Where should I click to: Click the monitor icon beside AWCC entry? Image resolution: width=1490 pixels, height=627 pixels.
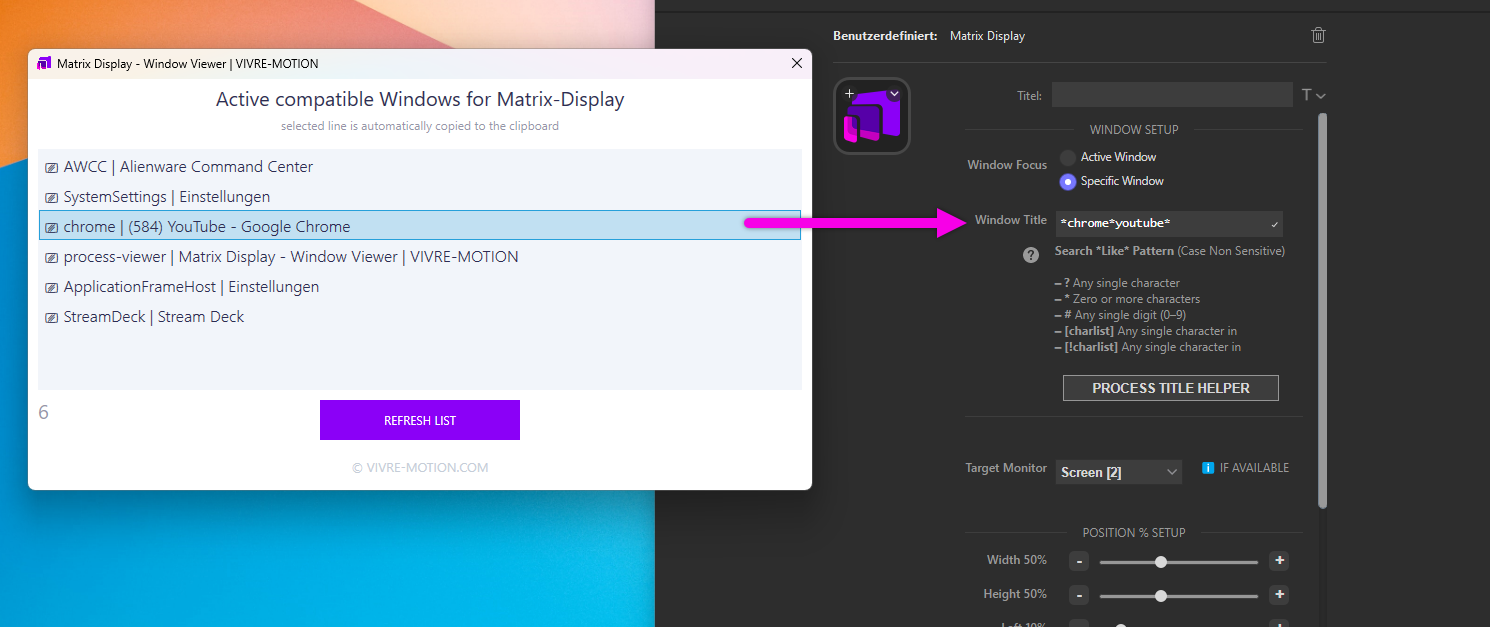[50, 166]
